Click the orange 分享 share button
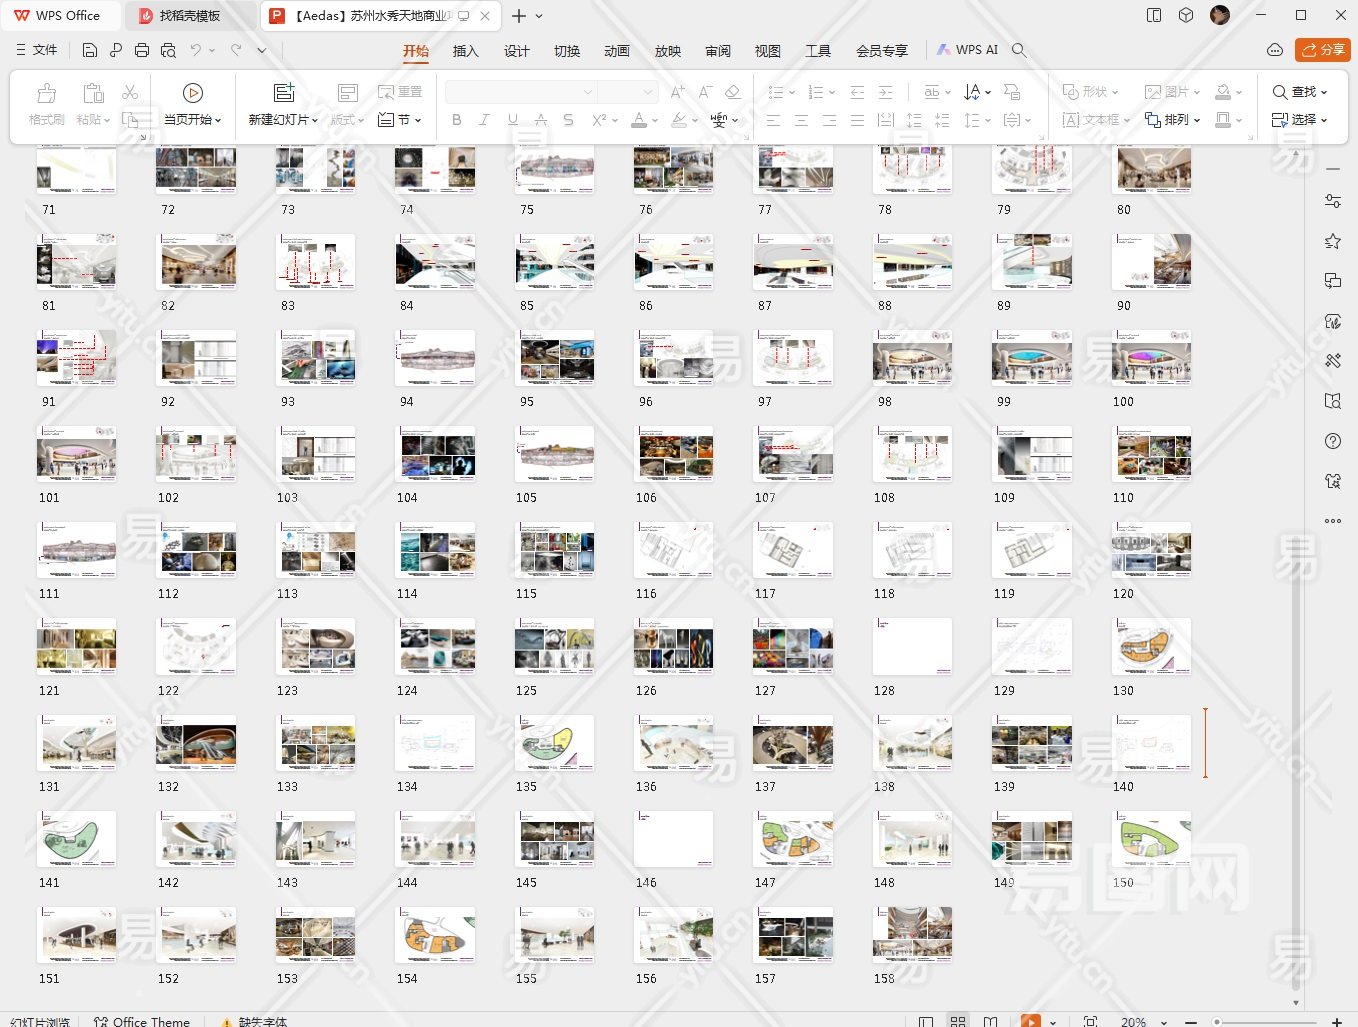 point(1322,50)
